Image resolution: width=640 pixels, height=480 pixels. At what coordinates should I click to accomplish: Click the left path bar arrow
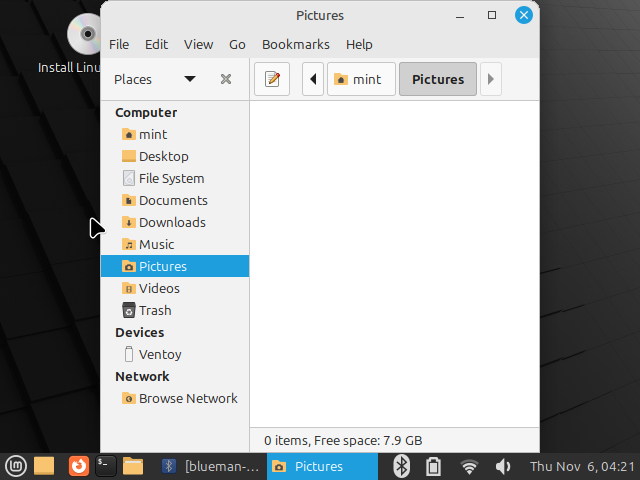click(313, 79)
